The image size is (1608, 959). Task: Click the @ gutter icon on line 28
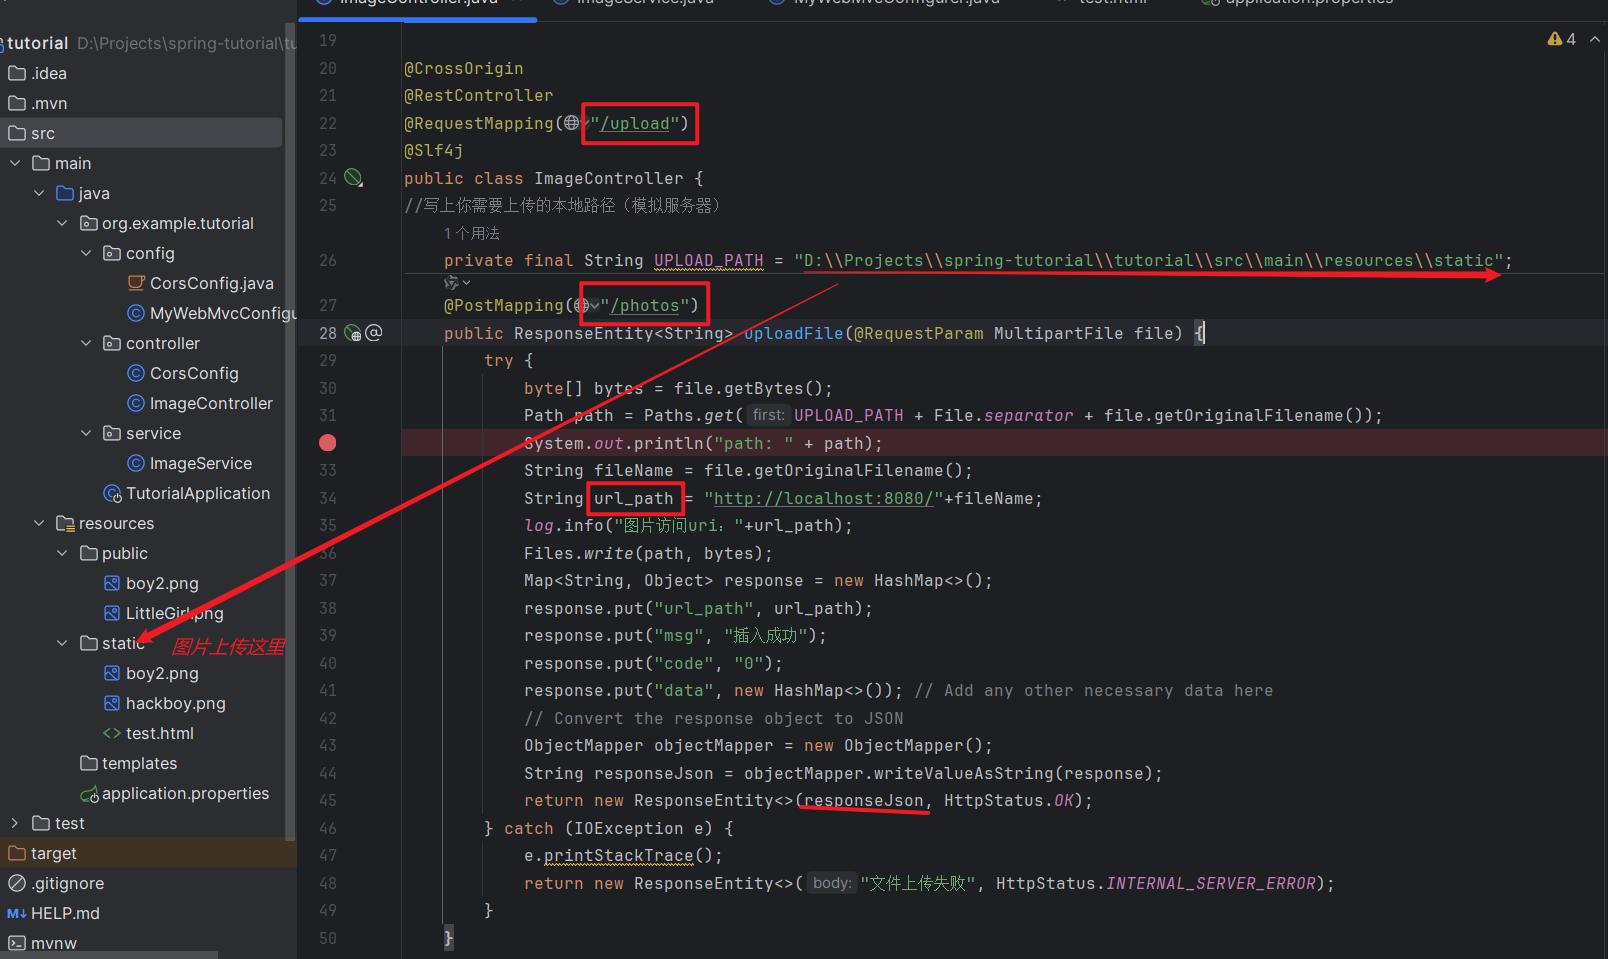(x=374, y=333)
